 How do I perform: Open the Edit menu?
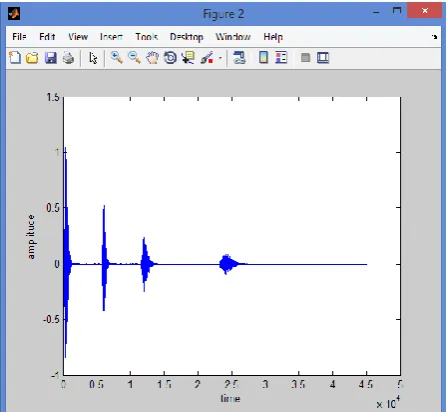coord(47,36)
